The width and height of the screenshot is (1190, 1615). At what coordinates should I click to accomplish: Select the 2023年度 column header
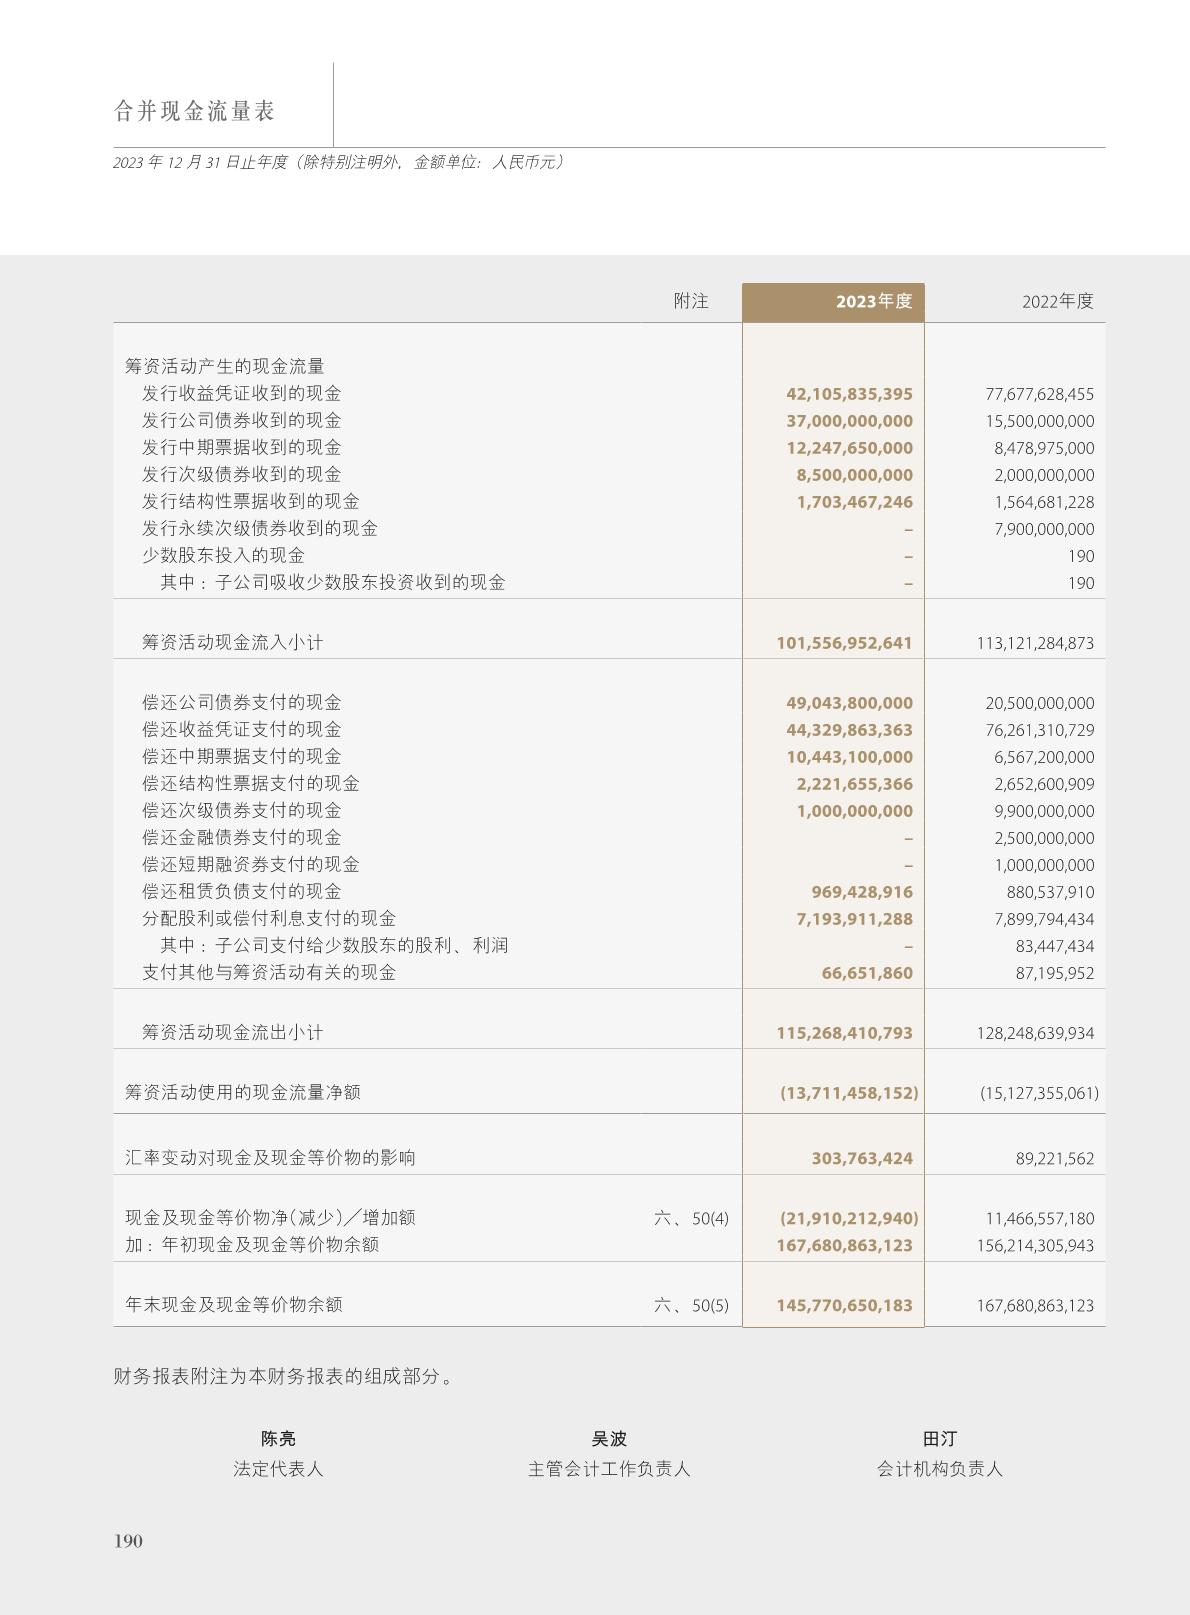tap(873, 301)
